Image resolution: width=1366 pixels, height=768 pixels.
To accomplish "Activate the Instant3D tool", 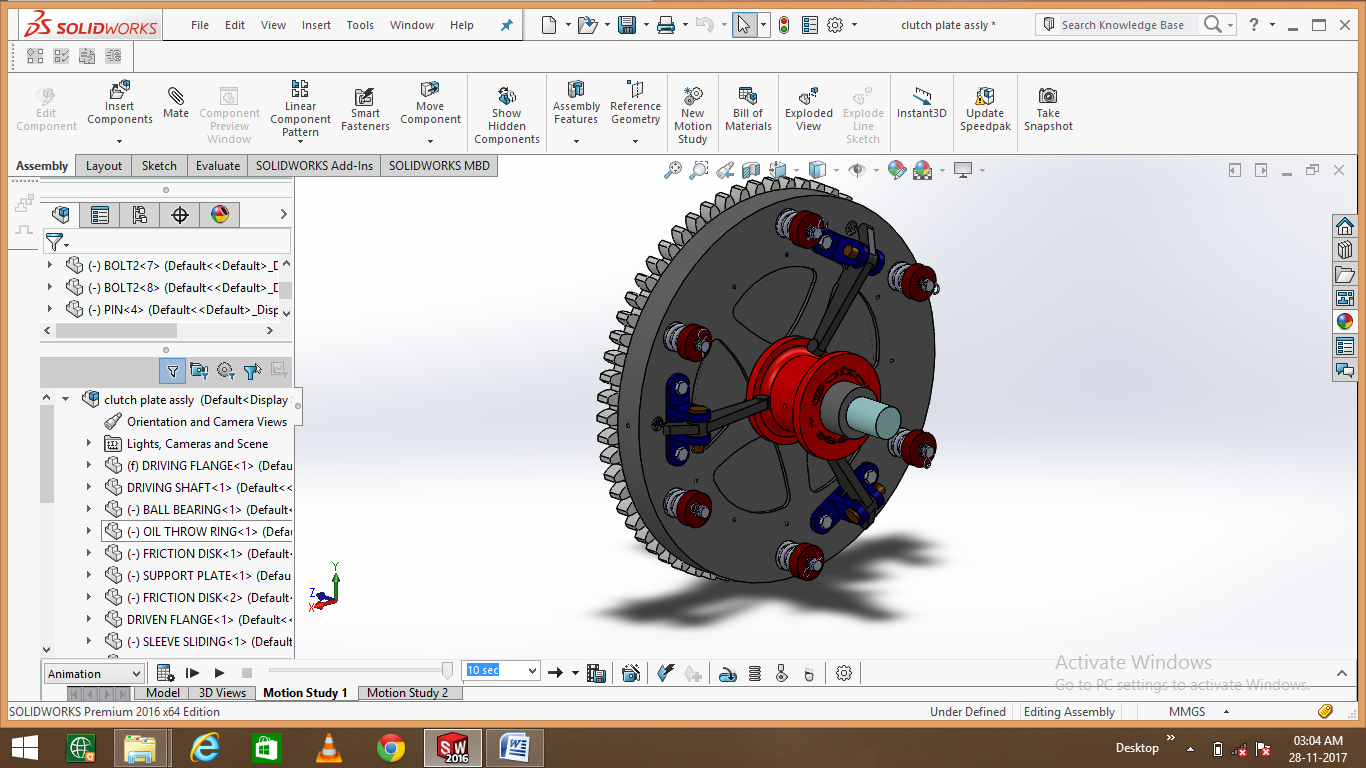I will click(921, 105).
